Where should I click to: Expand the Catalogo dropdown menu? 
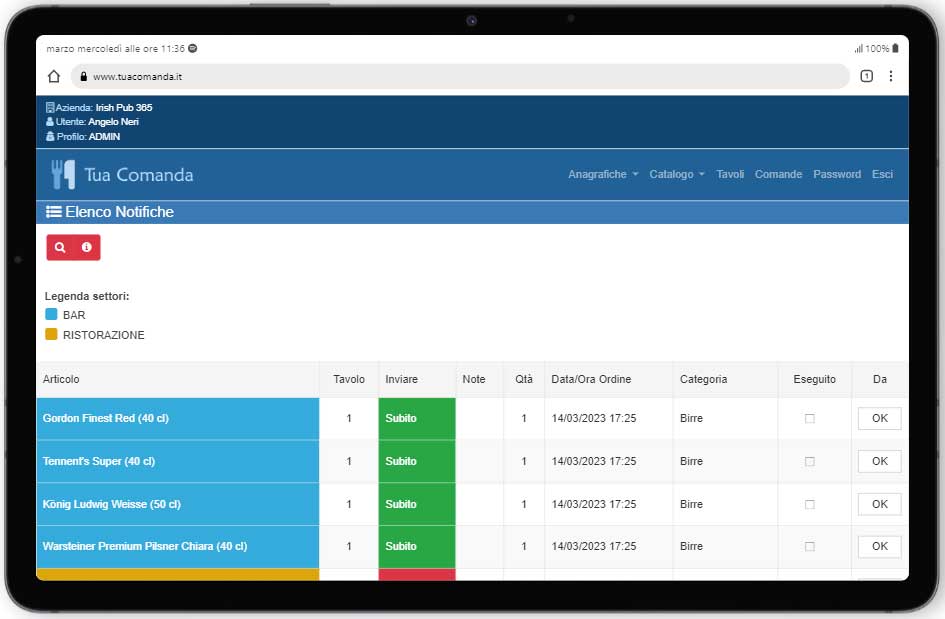point(677,174)
